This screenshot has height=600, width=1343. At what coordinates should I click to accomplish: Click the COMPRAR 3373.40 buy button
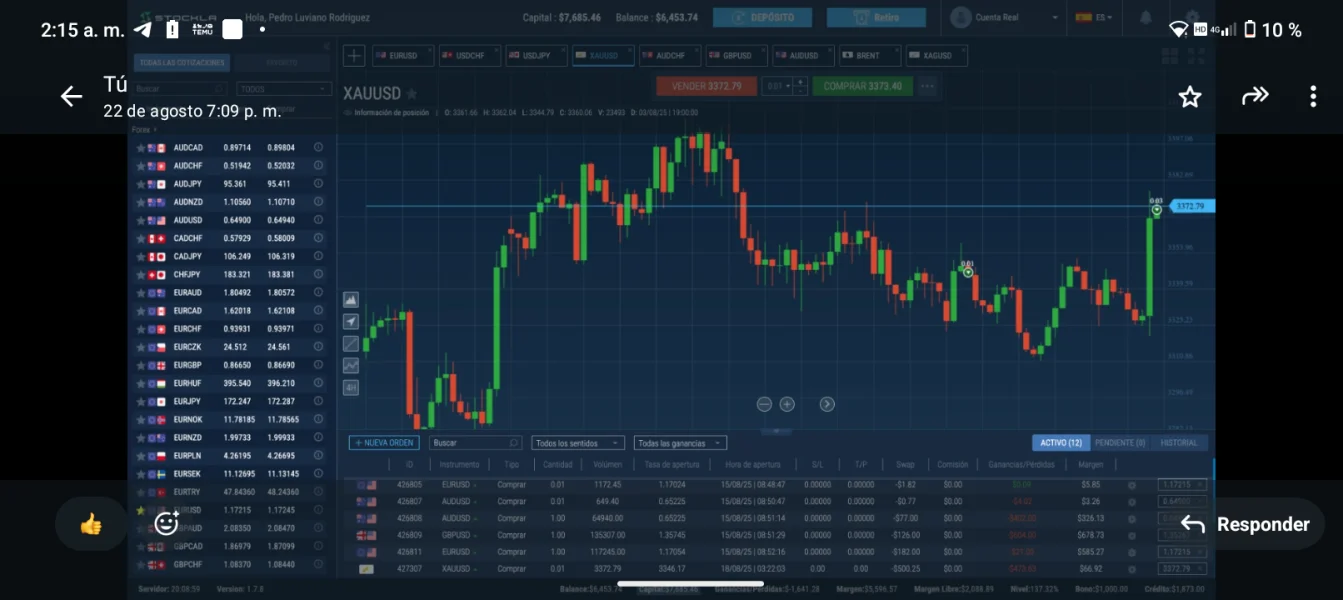pyautogui.click(x=862, y=87)
